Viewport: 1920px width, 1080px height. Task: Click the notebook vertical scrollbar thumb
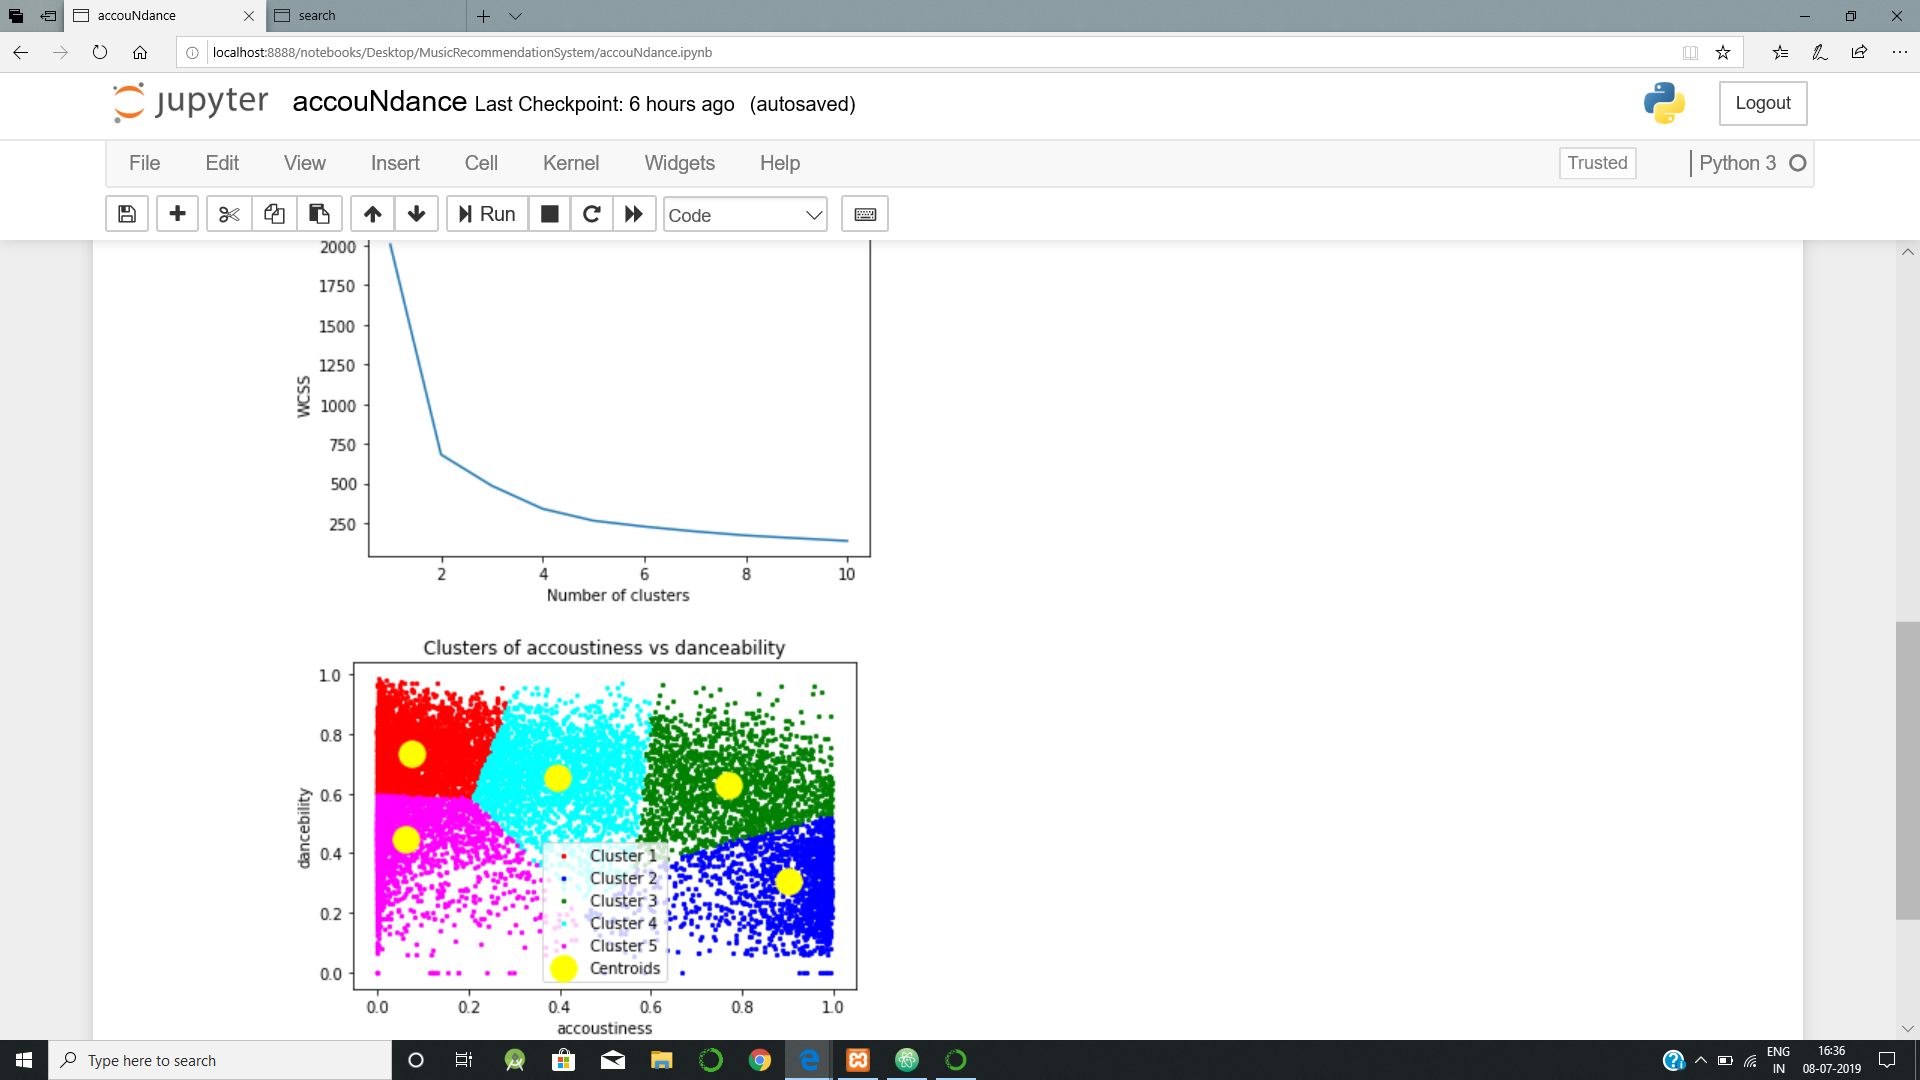click(x=1907, y=770)
